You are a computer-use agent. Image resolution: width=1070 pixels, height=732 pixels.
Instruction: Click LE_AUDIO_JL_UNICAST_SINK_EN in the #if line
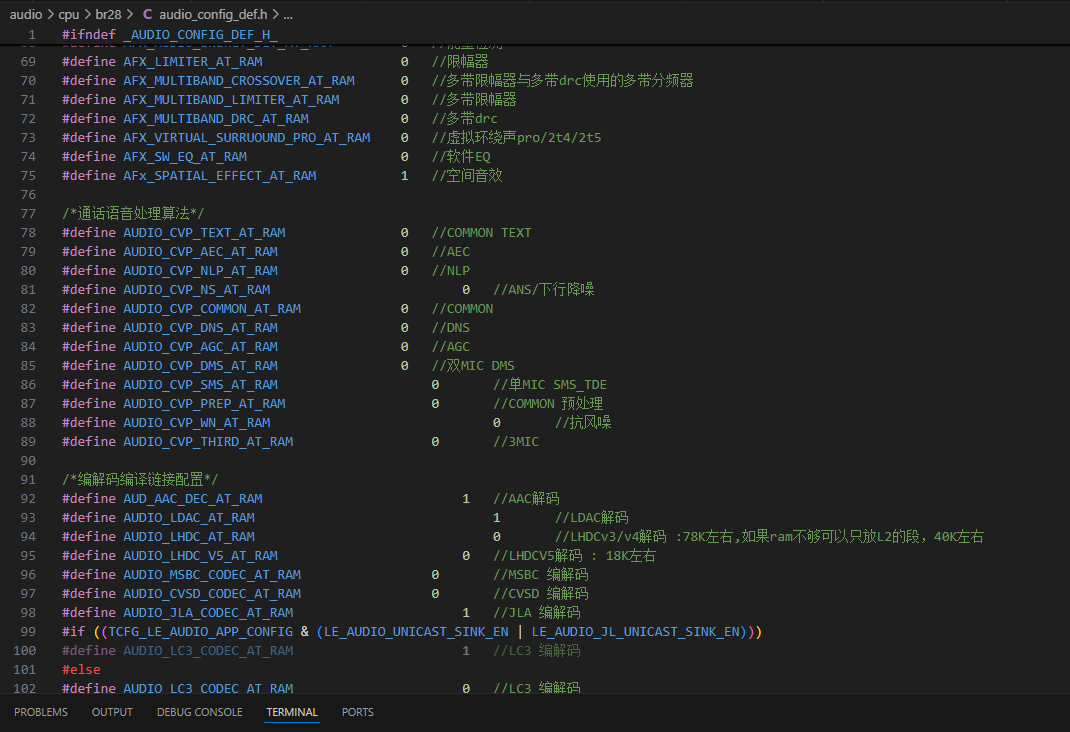tap(635, 632)
